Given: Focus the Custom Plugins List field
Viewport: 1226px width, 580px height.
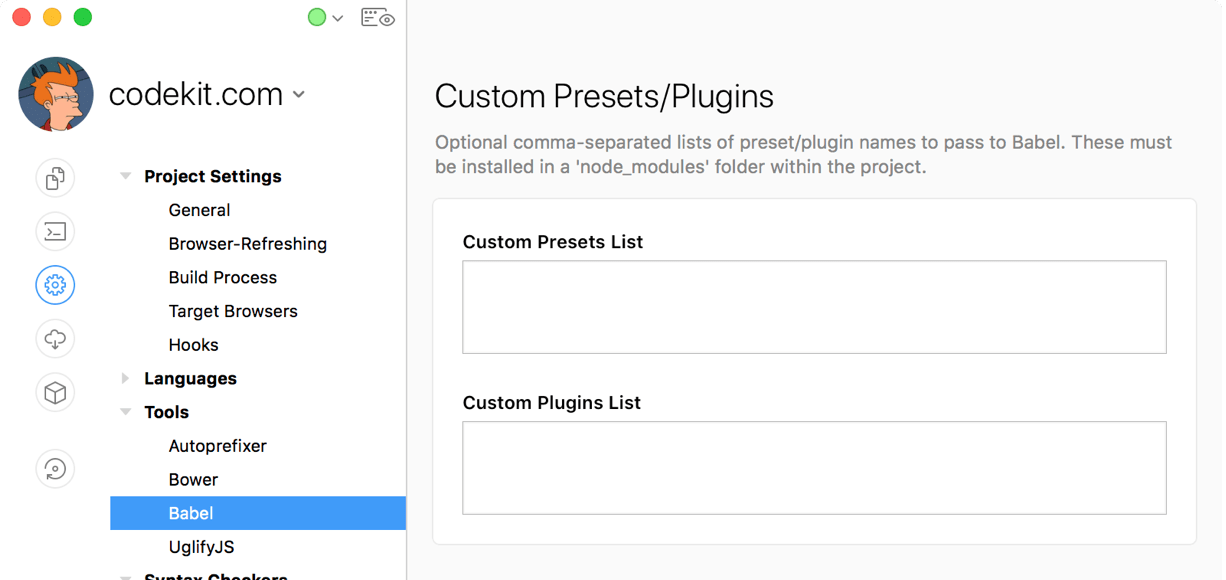Looking at the screenshot, I should coord(814,468).
